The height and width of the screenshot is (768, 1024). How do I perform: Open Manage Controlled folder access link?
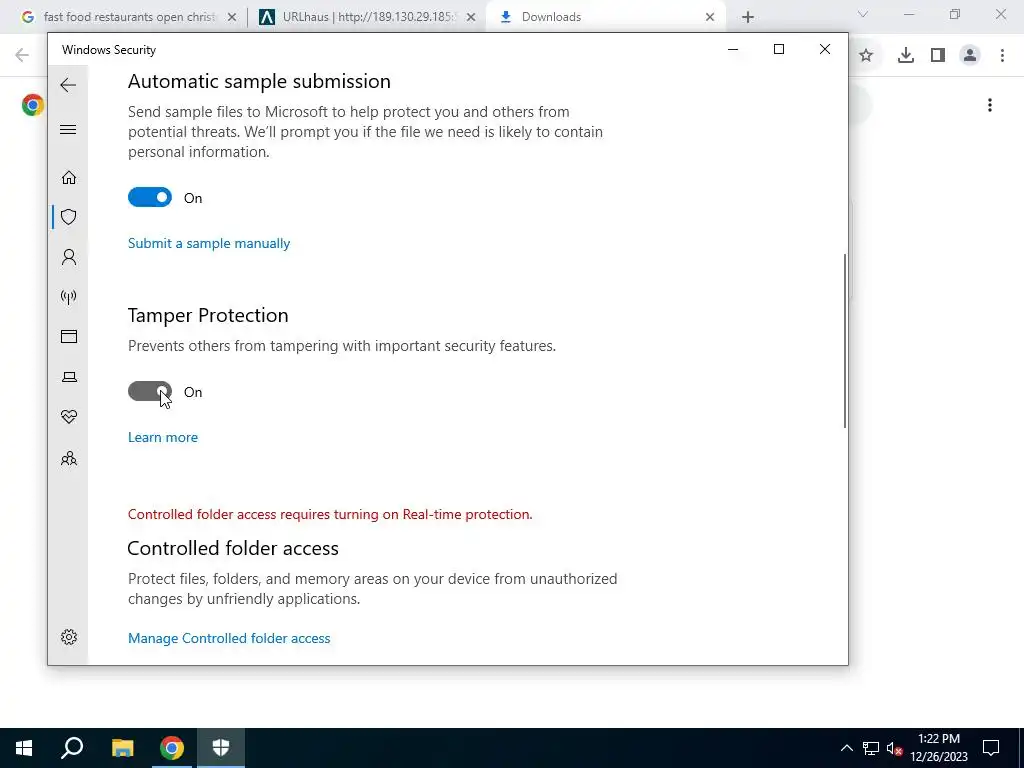229,638
